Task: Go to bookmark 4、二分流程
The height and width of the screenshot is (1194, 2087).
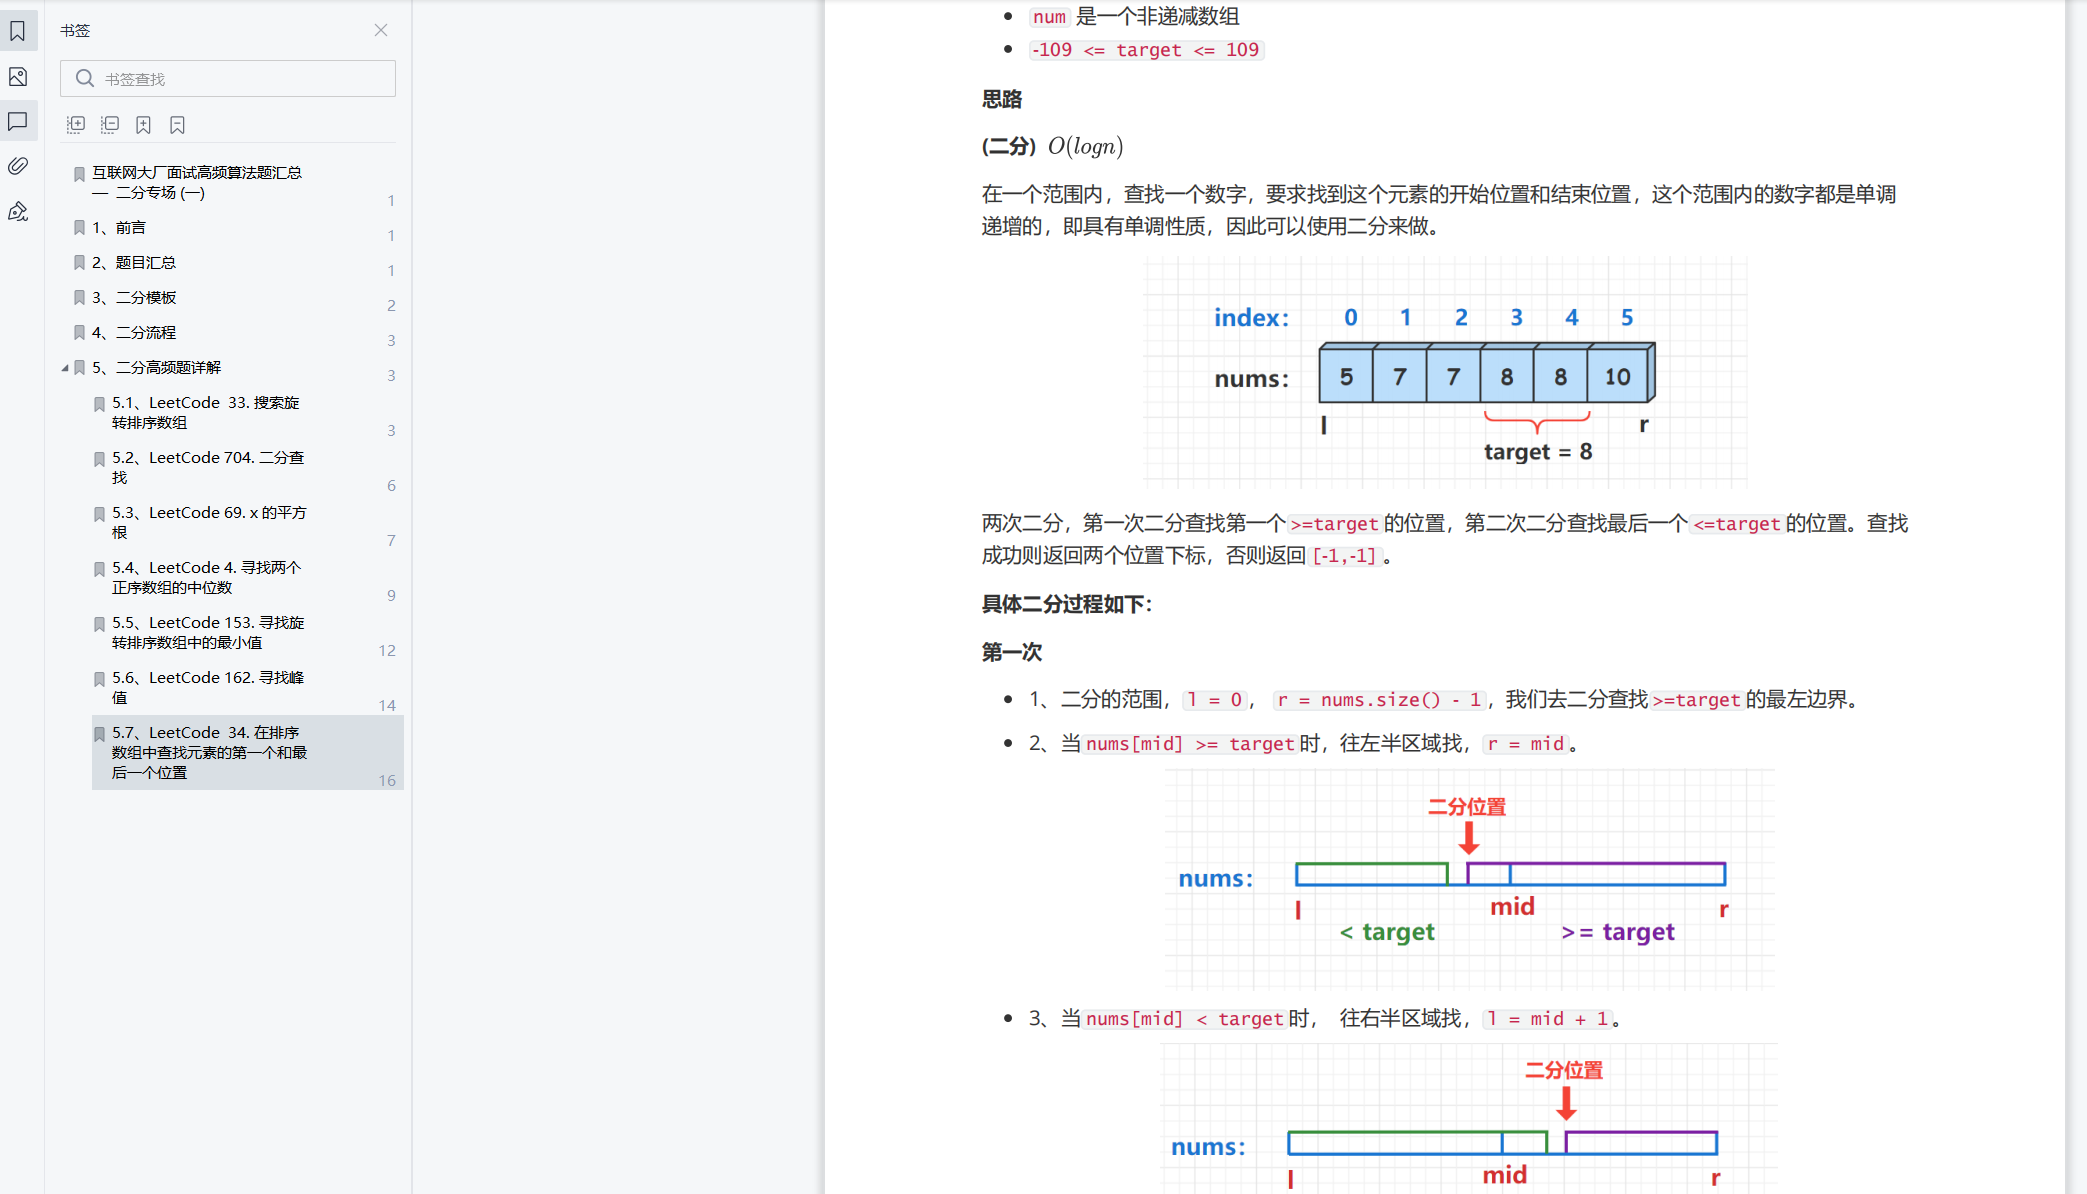Action: pos(134,333)
